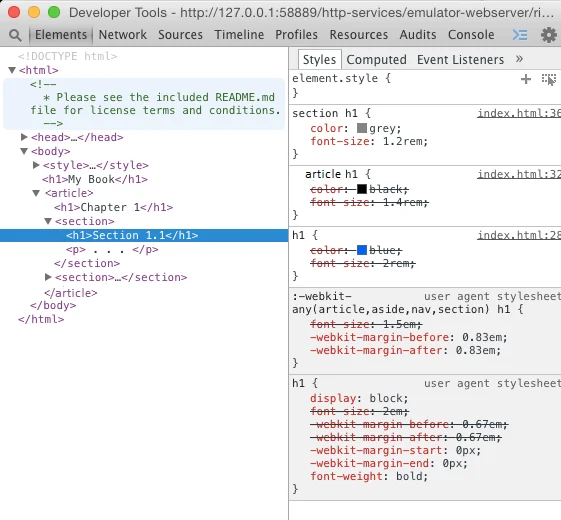Minimize the Developer Tools window
Viewport: 561px width, 520px height.
34,12
